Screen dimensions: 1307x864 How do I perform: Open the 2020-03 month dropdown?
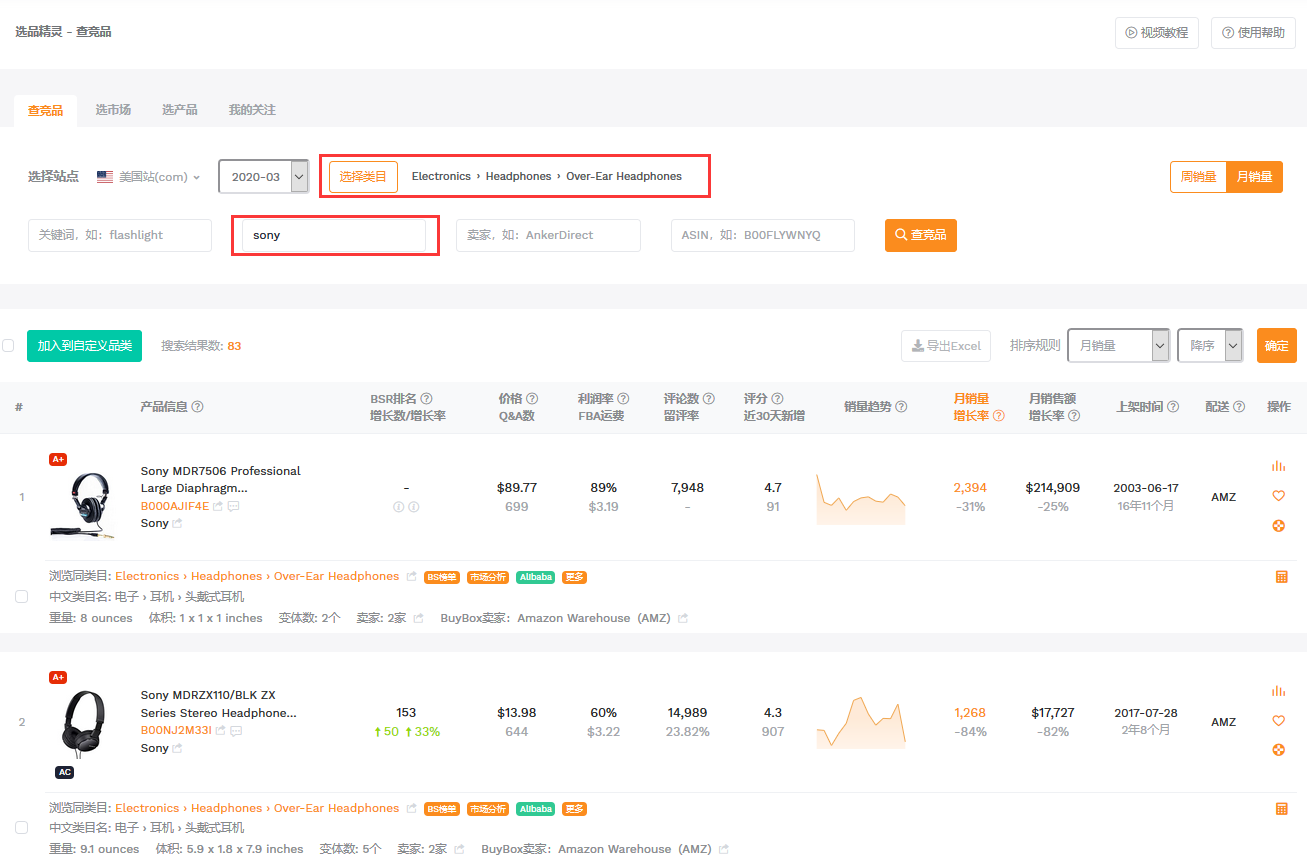coord(263,177)
